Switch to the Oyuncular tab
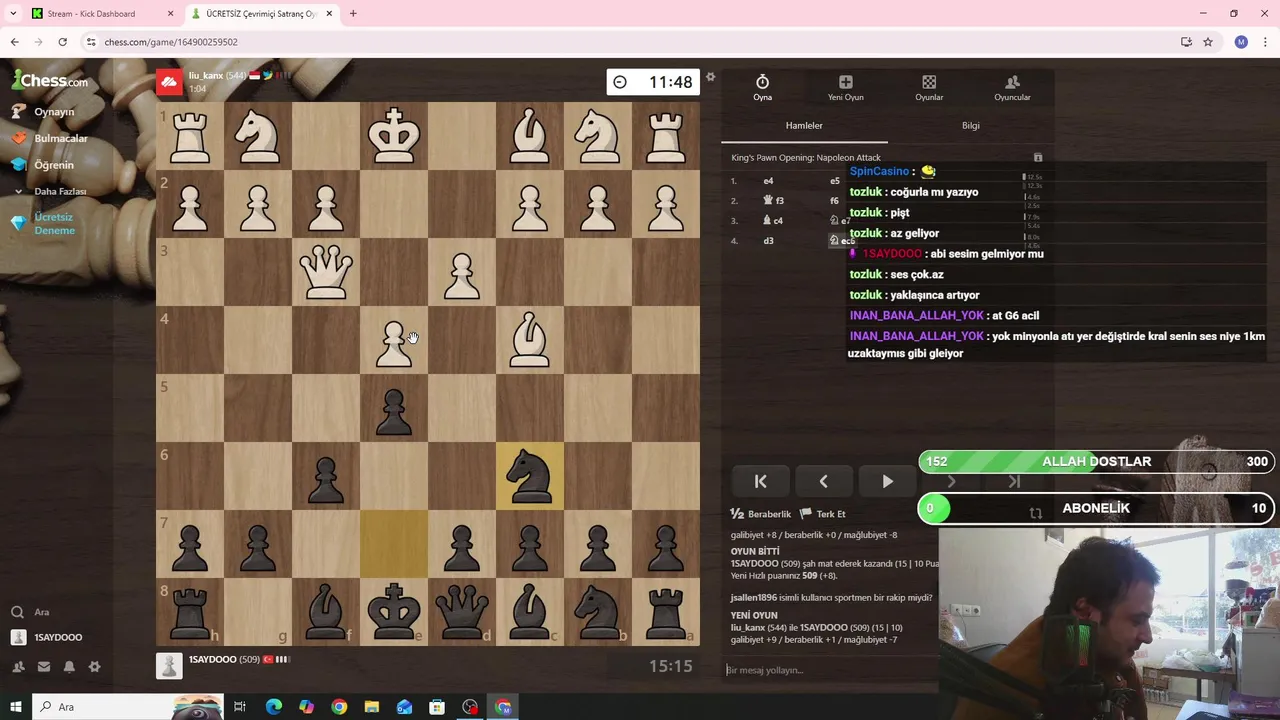The height and width of the screenshot is (720, 1280). point(1012,88)
